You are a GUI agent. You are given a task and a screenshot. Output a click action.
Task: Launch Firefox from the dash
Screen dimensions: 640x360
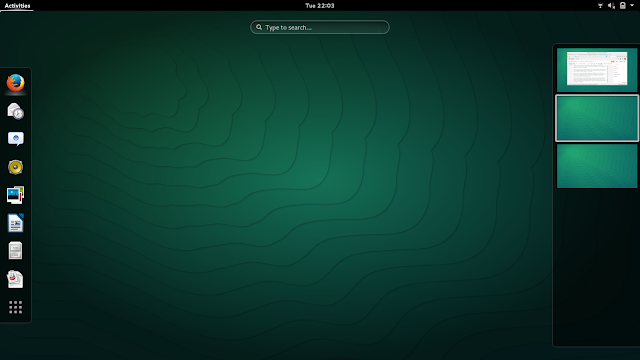point(16,83)
